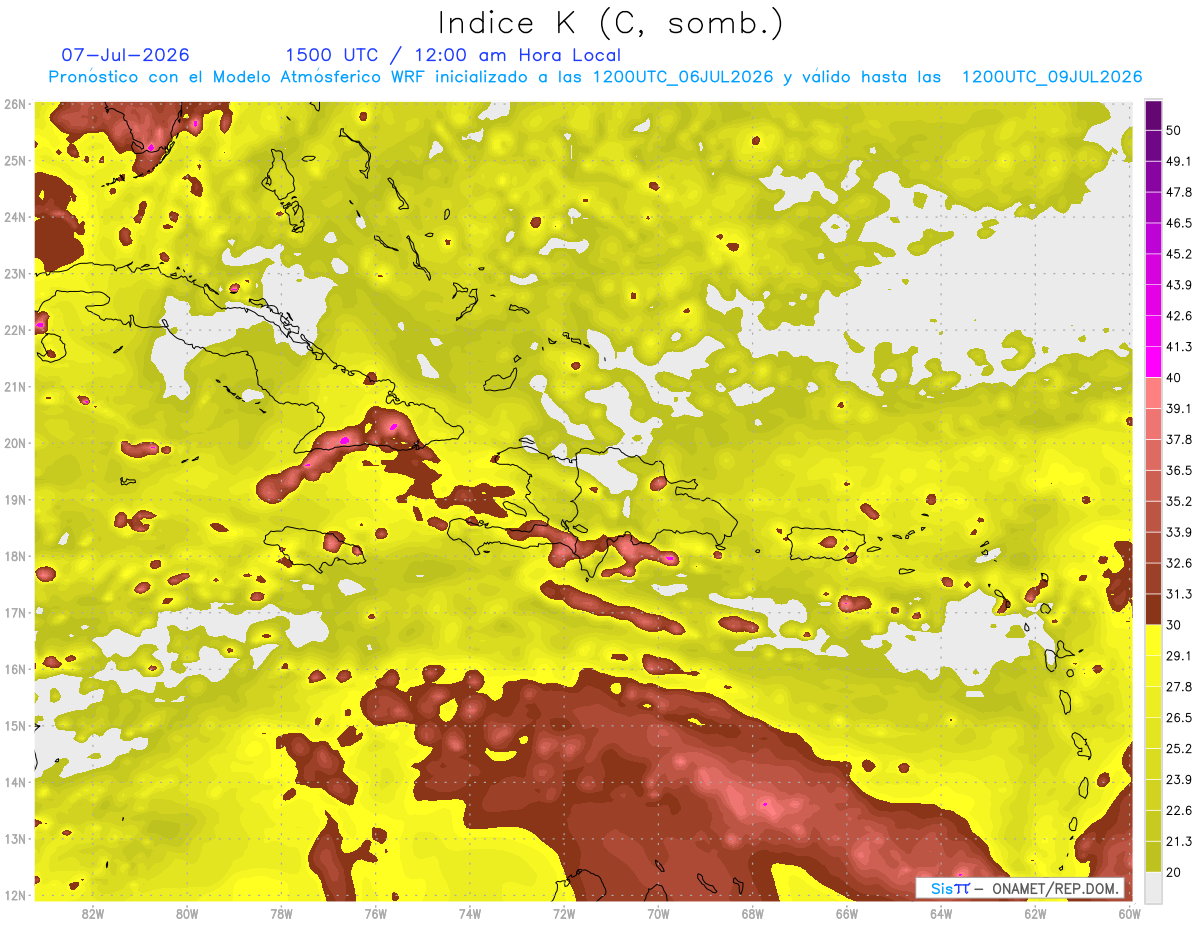Click the 66W longitude label
Image resolution: width=1200 pixels, height=927 pixels.
847,913
